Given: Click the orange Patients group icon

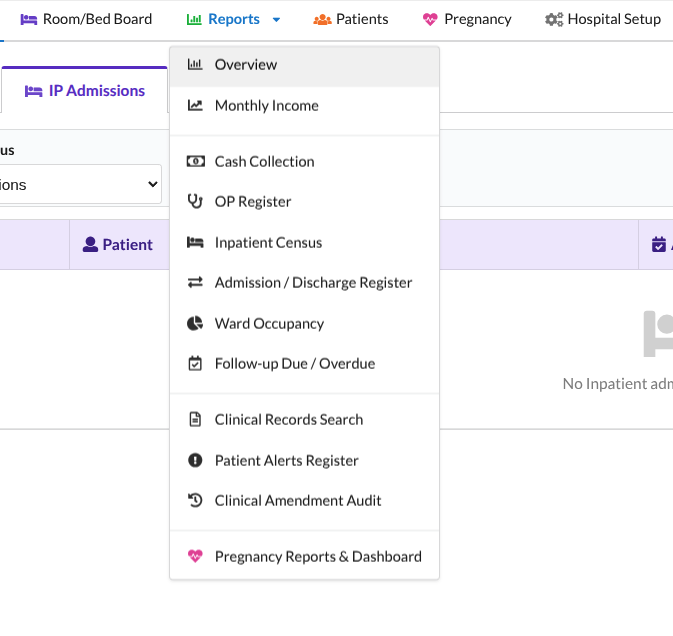Looking at the screenshot, I should click(x=322, y=20).
